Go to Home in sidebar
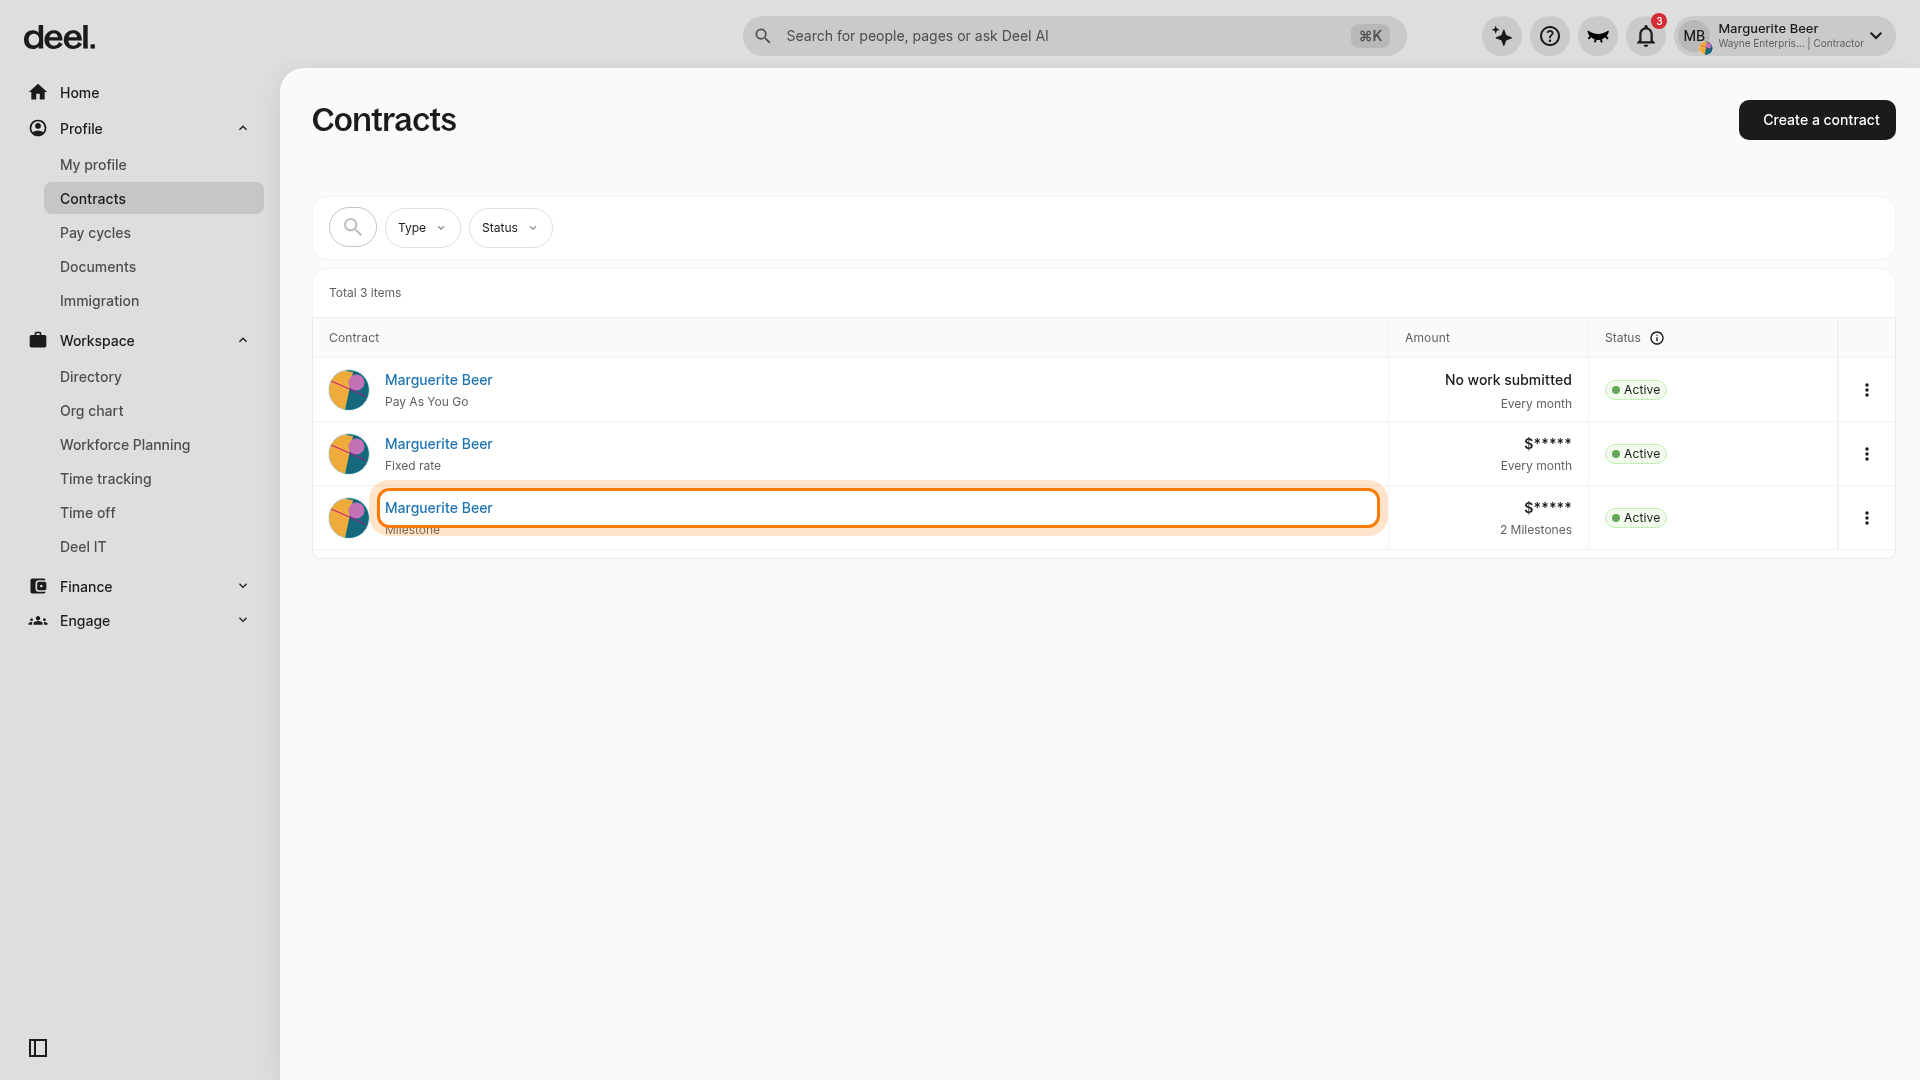Image resolution: width=1920 pixels, height=1080 pixels. point(79,93)
